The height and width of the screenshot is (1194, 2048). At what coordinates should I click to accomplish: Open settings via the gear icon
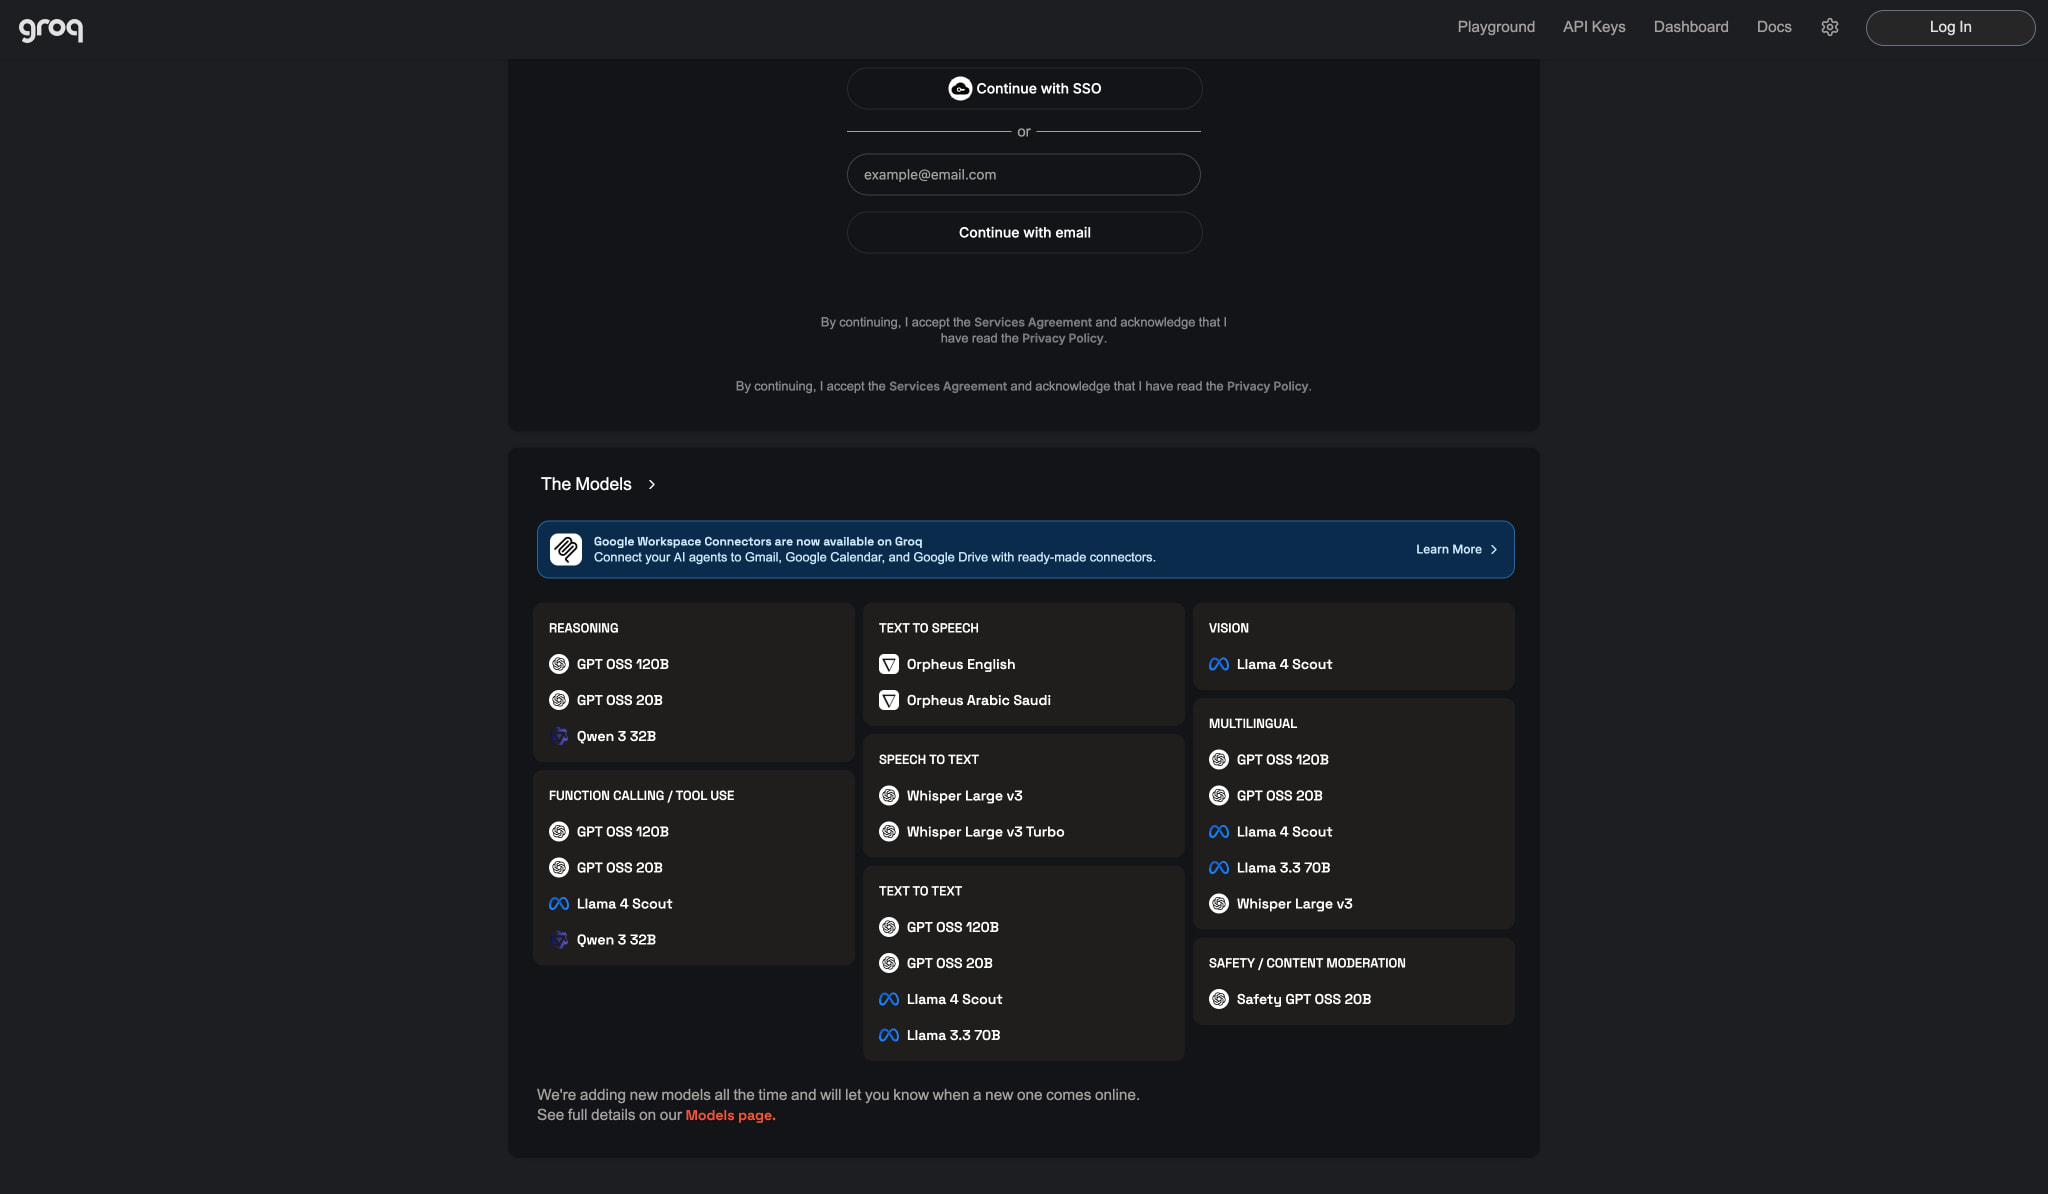point(1830,27)
